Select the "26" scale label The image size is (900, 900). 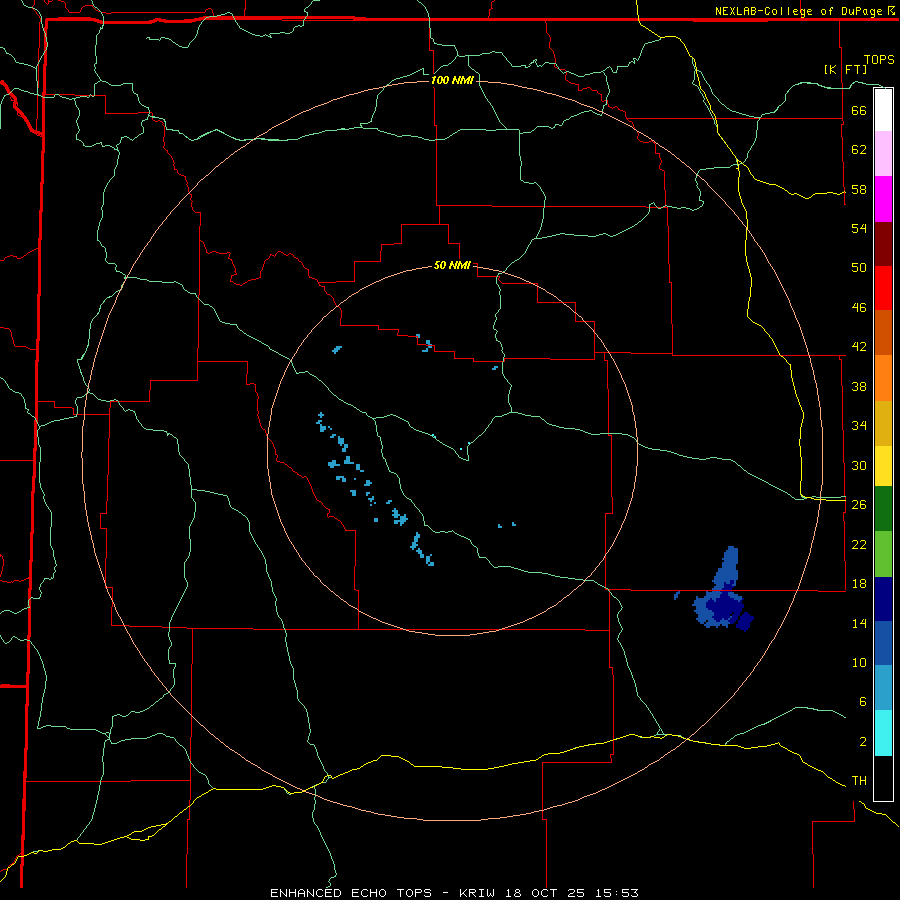point(859,505)
